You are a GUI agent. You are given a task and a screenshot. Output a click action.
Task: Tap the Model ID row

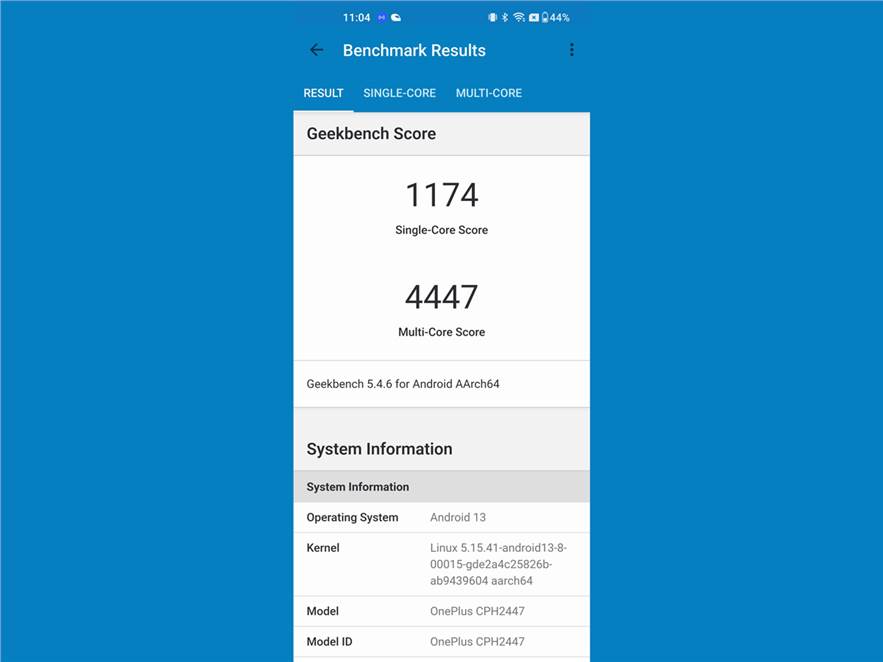441,642
